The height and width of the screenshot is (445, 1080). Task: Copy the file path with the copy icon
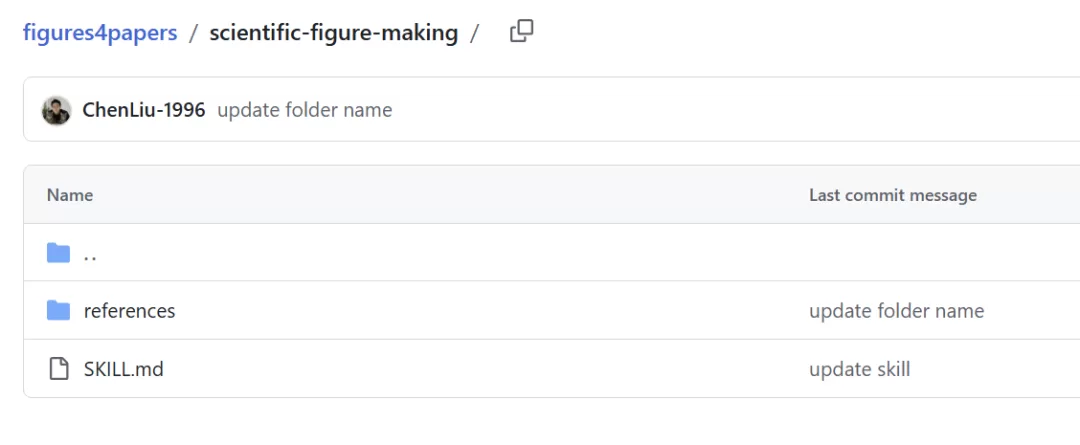click(x=521, y=32)
